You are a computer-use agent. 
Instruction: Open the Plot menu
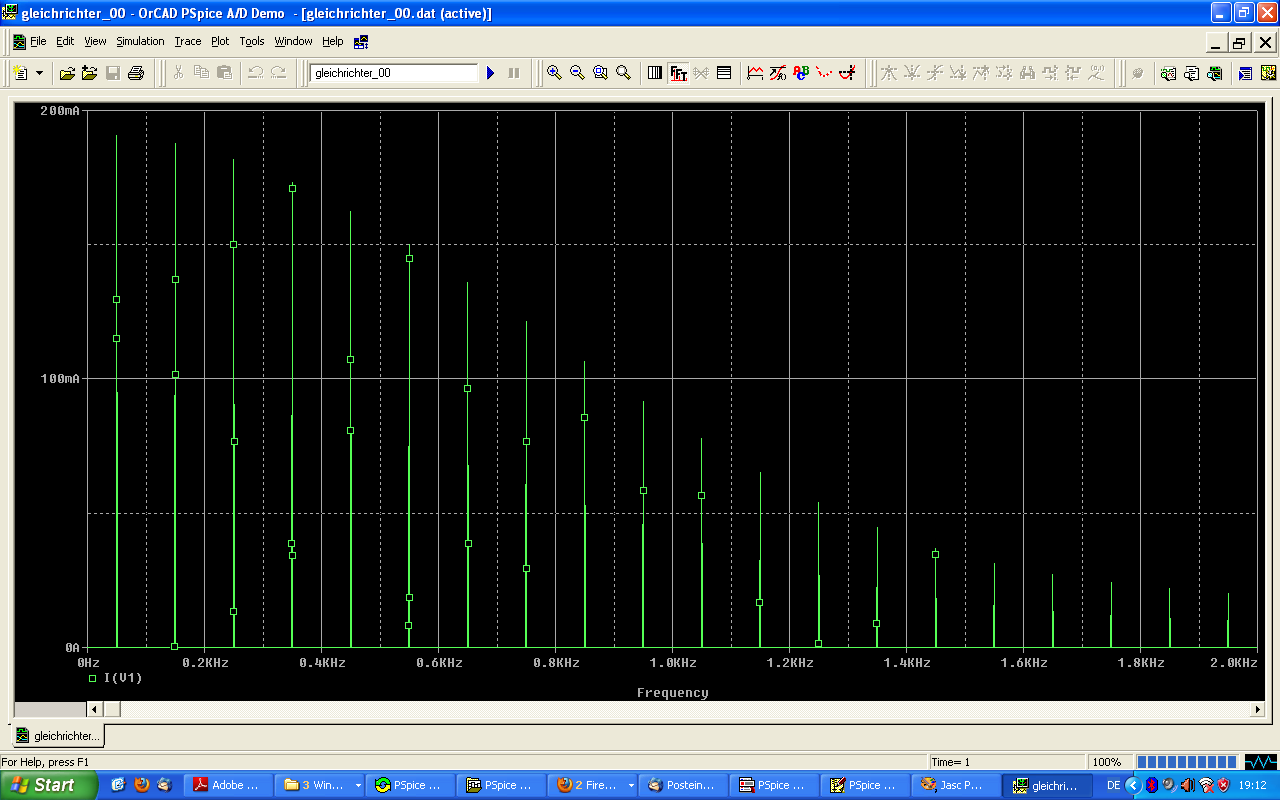(x=220, y=41)
